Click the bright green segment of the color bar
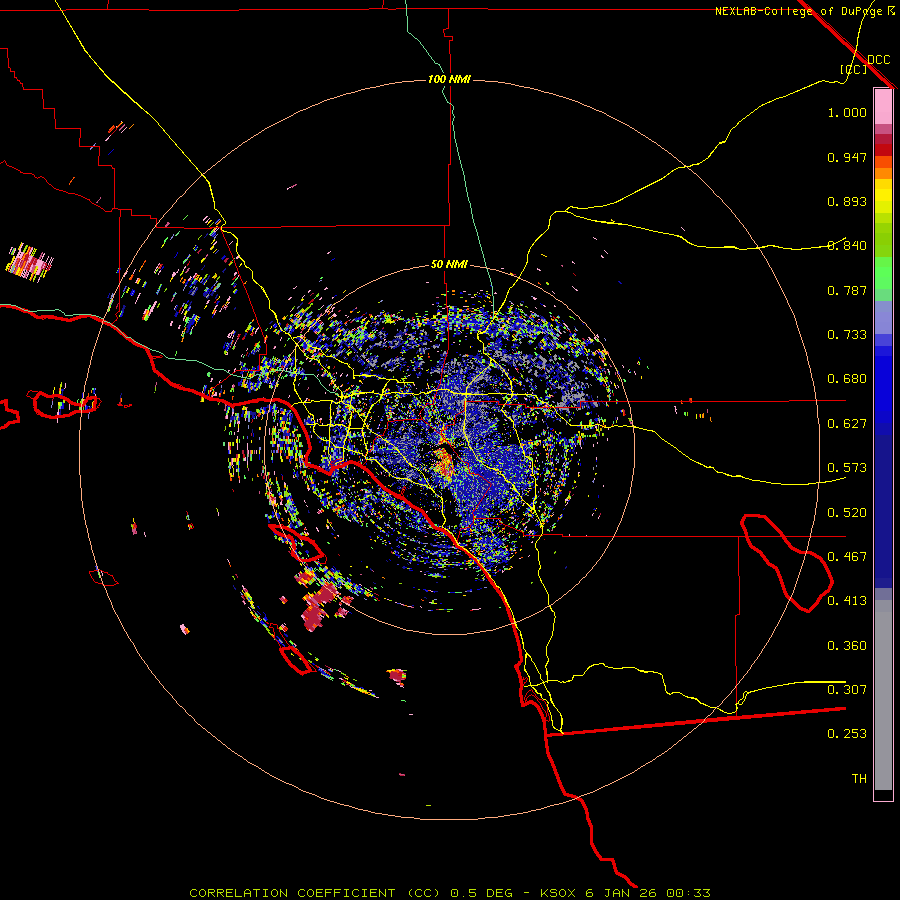The image size is (900, 900). tap(883, 273)
